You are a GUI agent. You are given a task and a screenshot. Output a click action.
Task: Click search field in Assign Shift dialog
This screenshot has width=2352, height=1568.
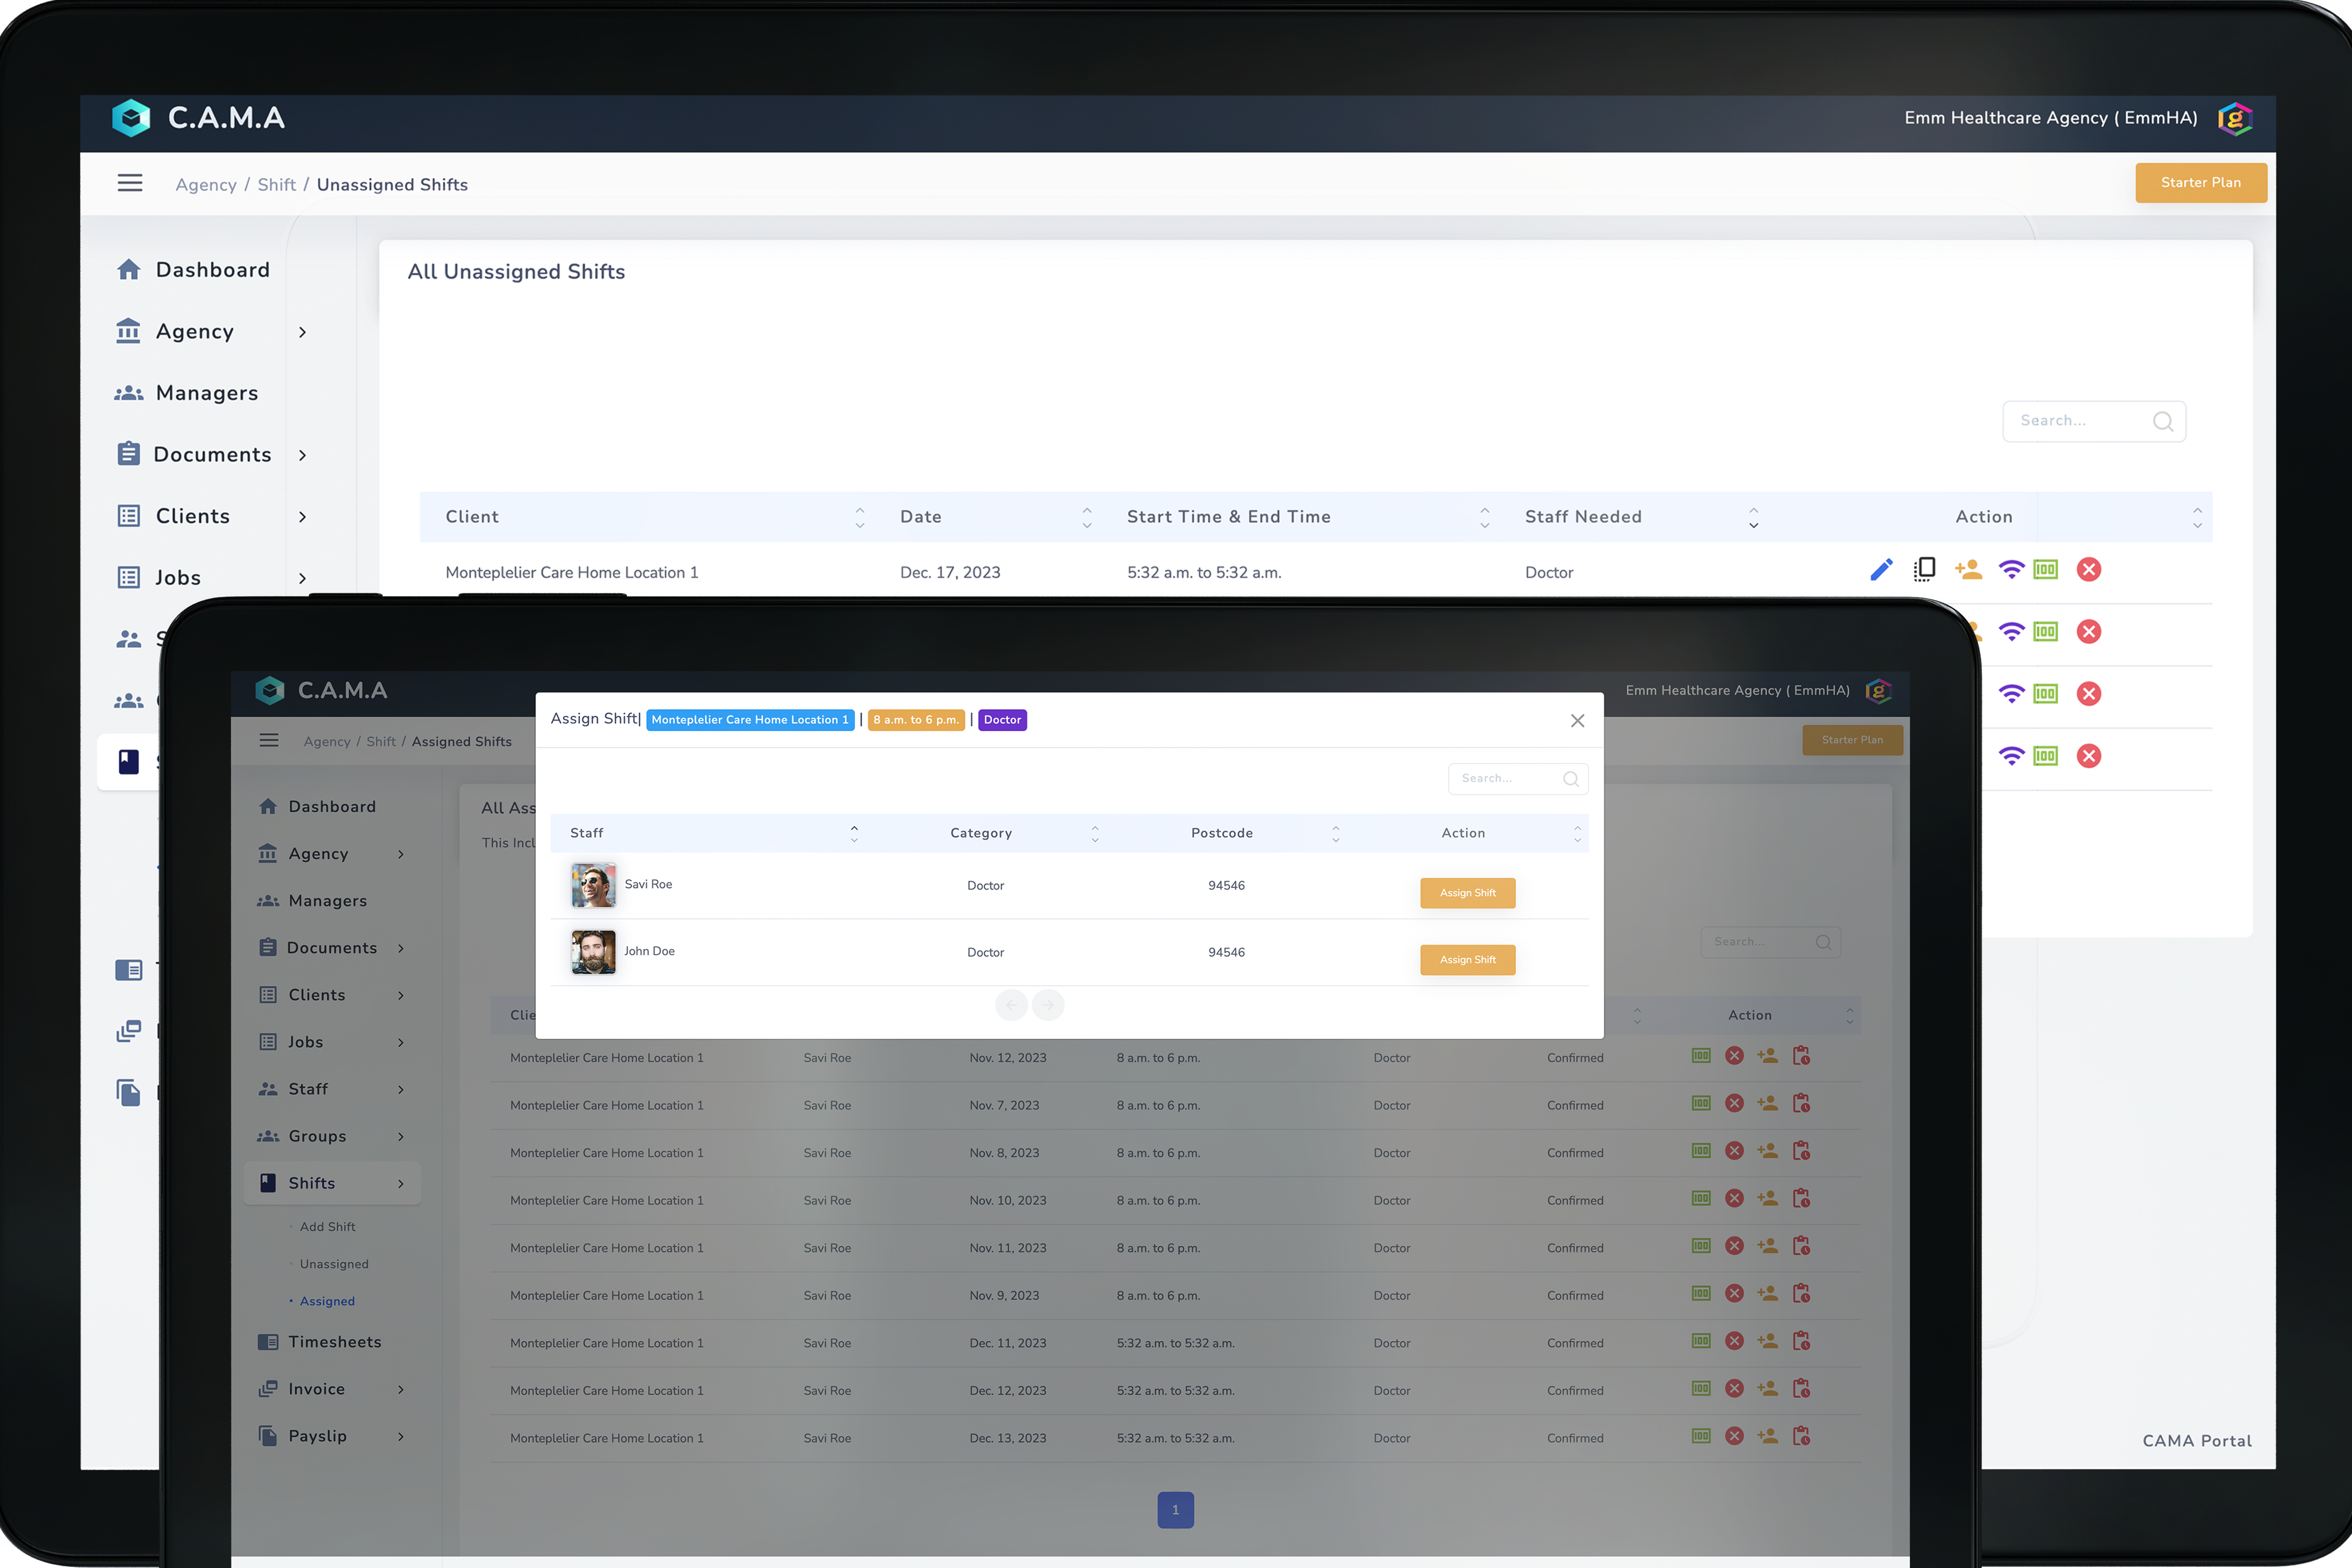pyautogui.click(x=1518, y=779)
